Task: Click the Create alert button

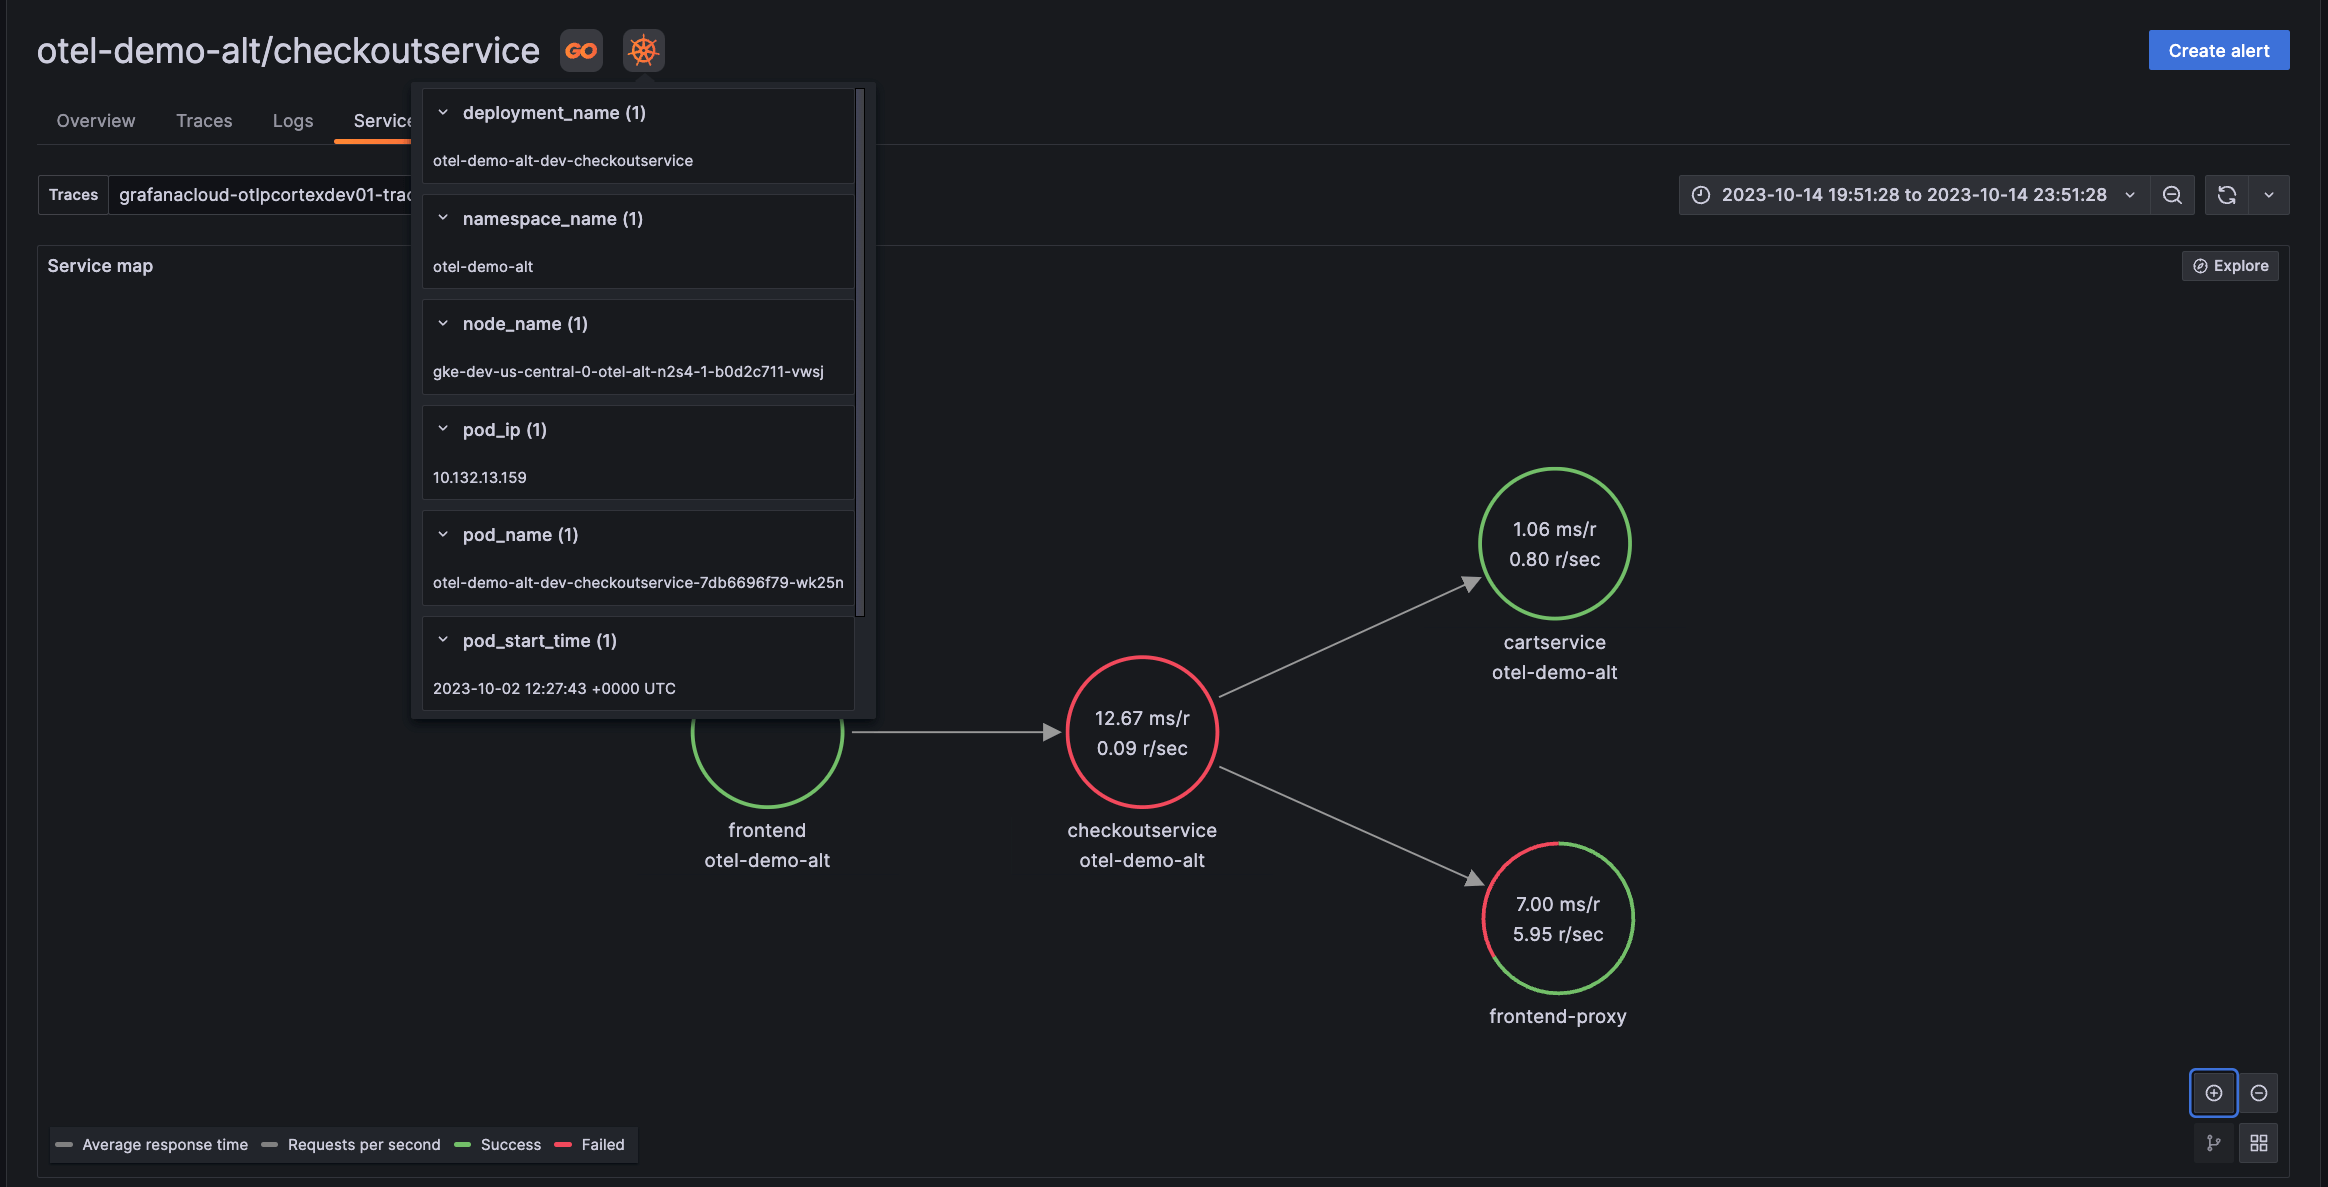Action: point(2218,50)
